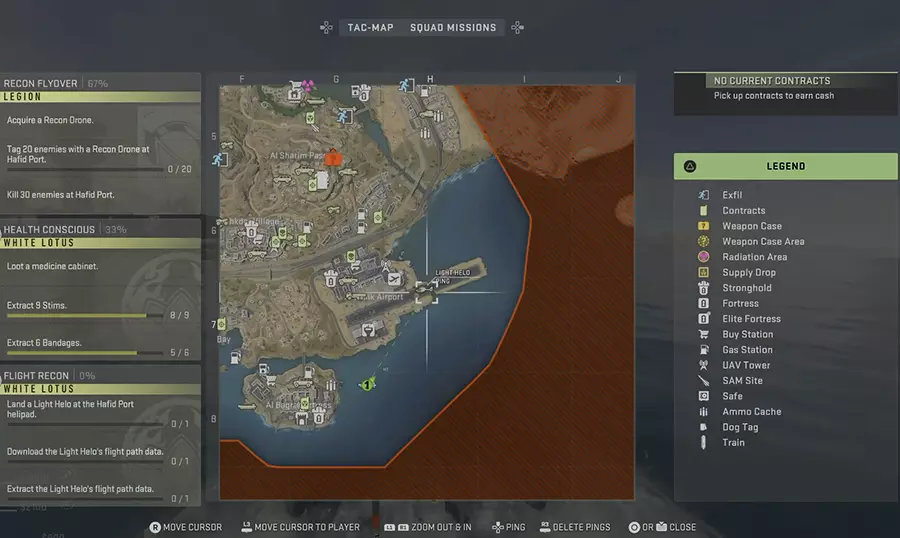Viewport: 900px width, 538px height.
Task: Select the PING prompt
Action: 509,527
